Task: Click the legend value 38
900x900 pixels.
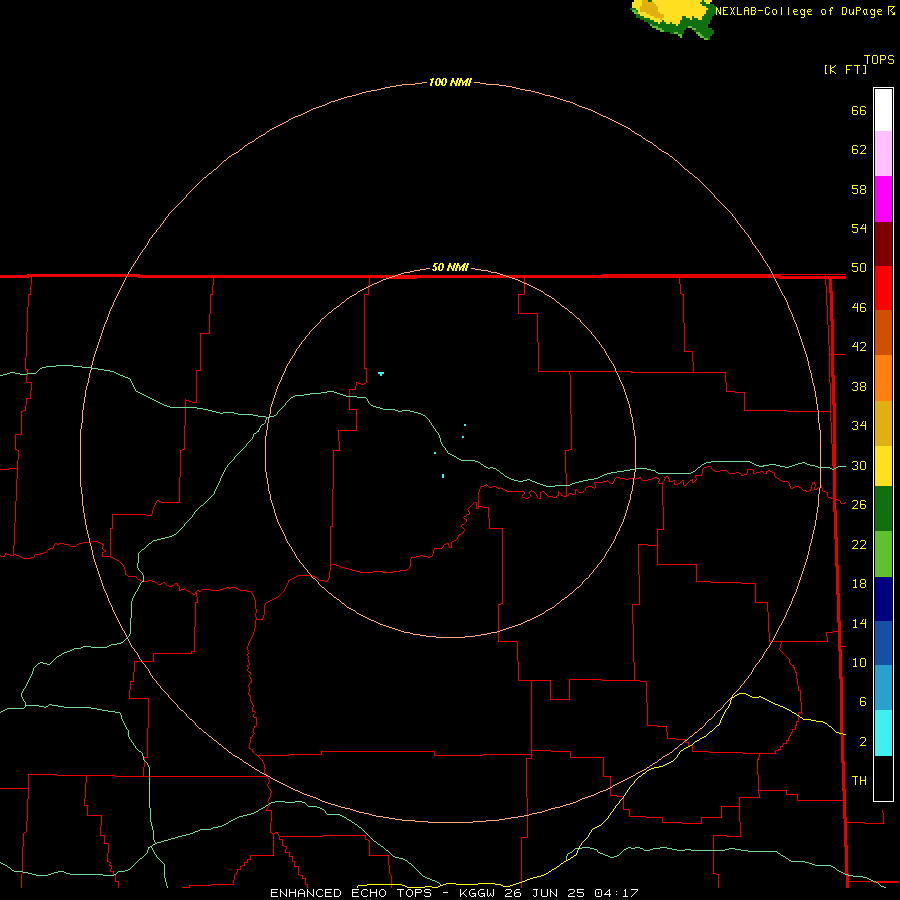Action: [859, 386]
